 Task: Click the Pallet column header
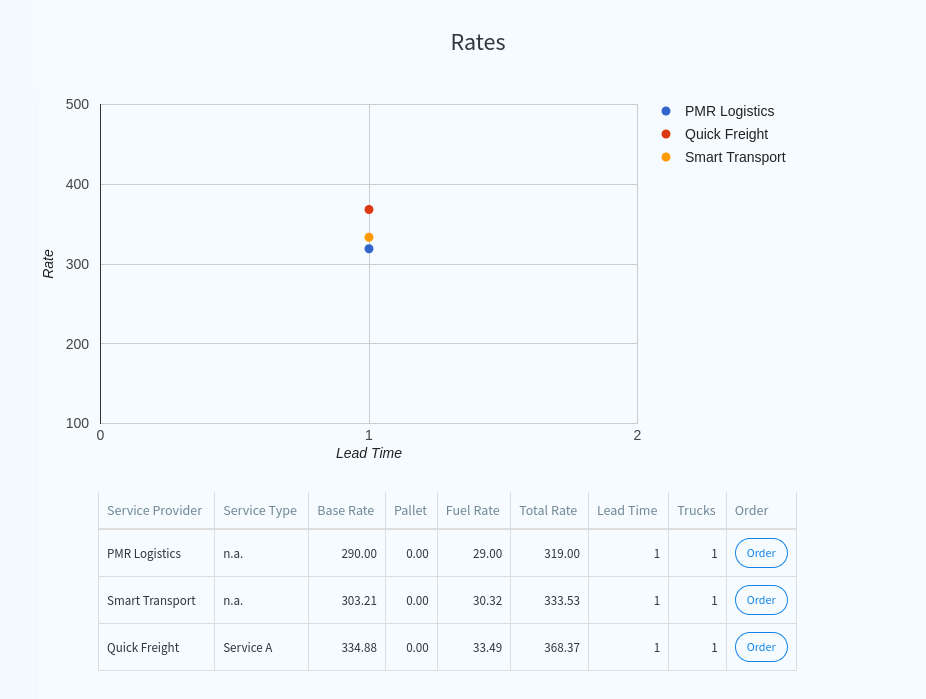pyautogui.click(x=410, y=510)
